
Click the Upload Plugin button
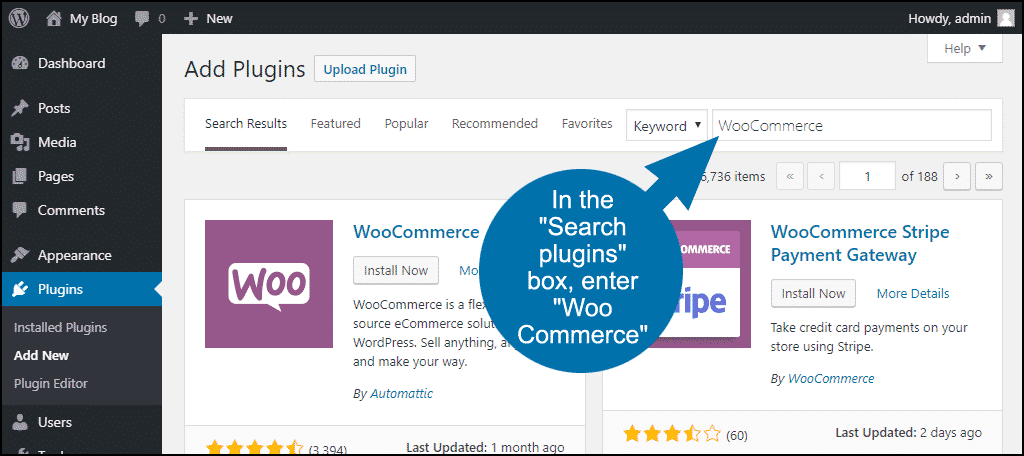pos(365,69)
